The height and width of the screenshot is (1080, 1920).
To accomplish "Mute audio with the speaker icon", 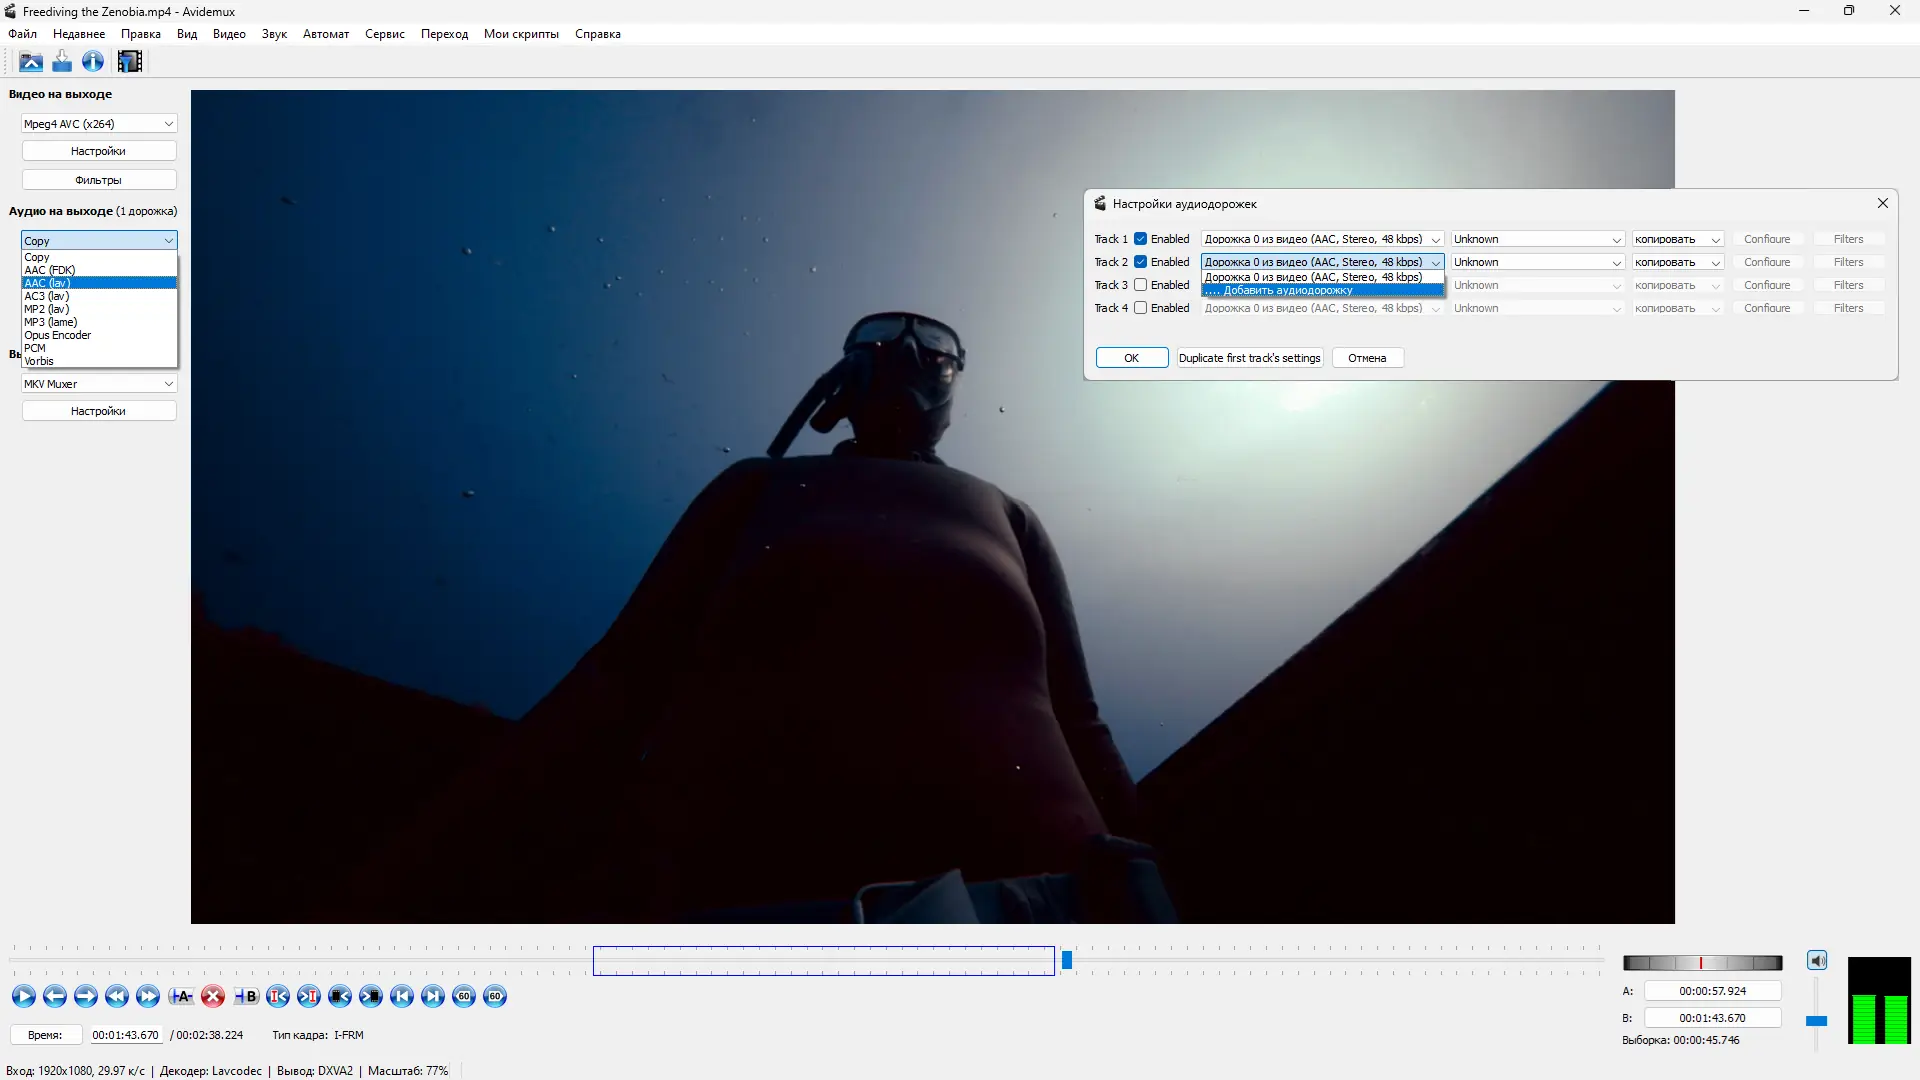I will (x=1817, y=961).
